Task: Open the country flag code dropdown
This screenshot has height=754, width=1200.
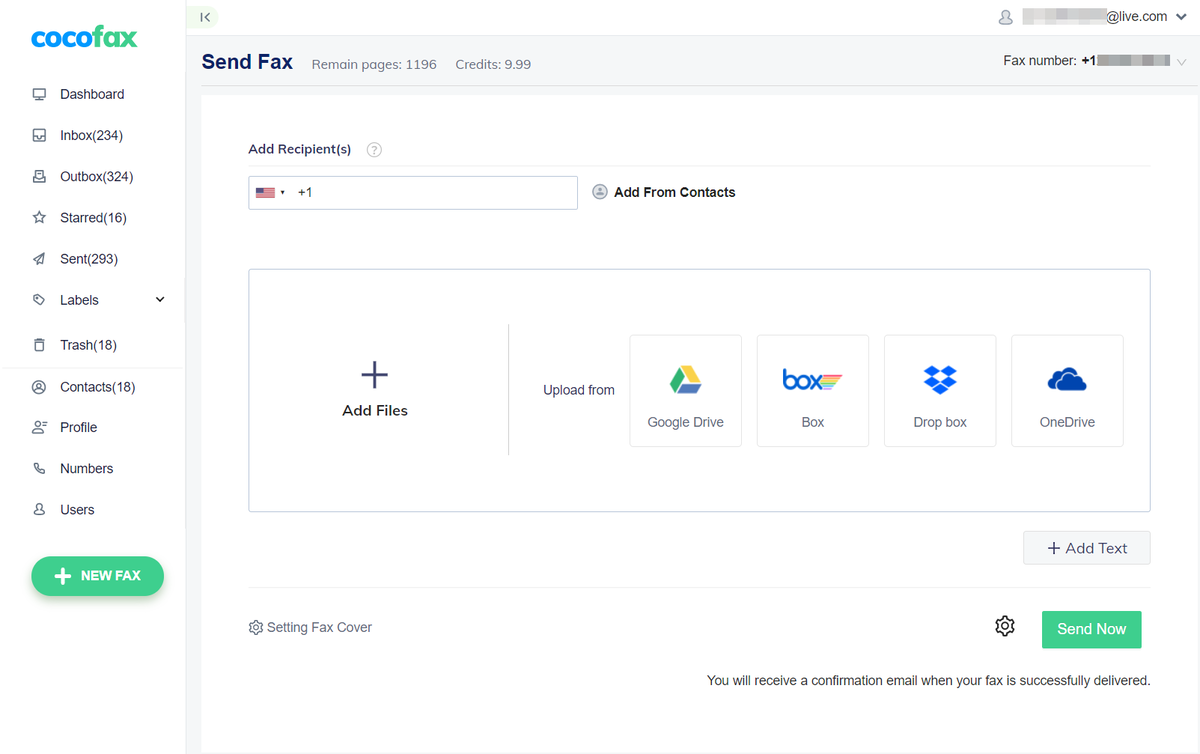Action: pyautogui.click(x=270, y=193)
